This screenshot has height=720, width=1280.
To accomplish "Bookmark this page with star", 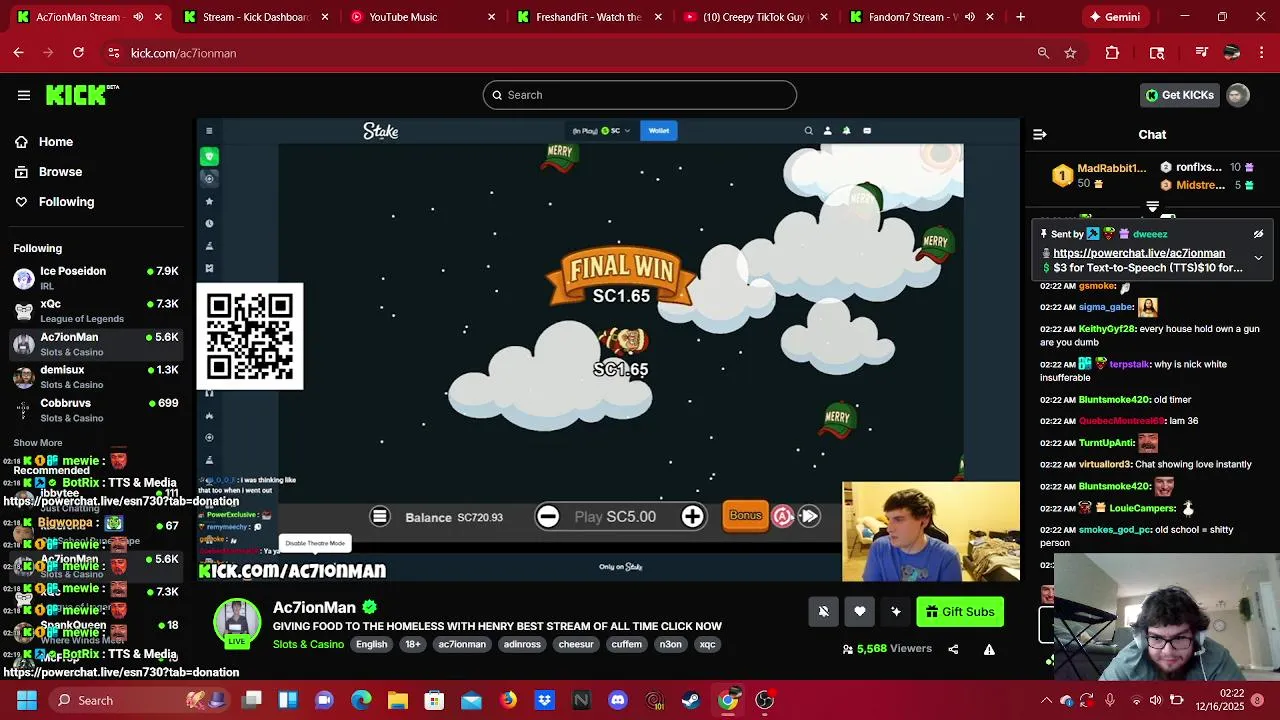I will (x=1070, y=53).
